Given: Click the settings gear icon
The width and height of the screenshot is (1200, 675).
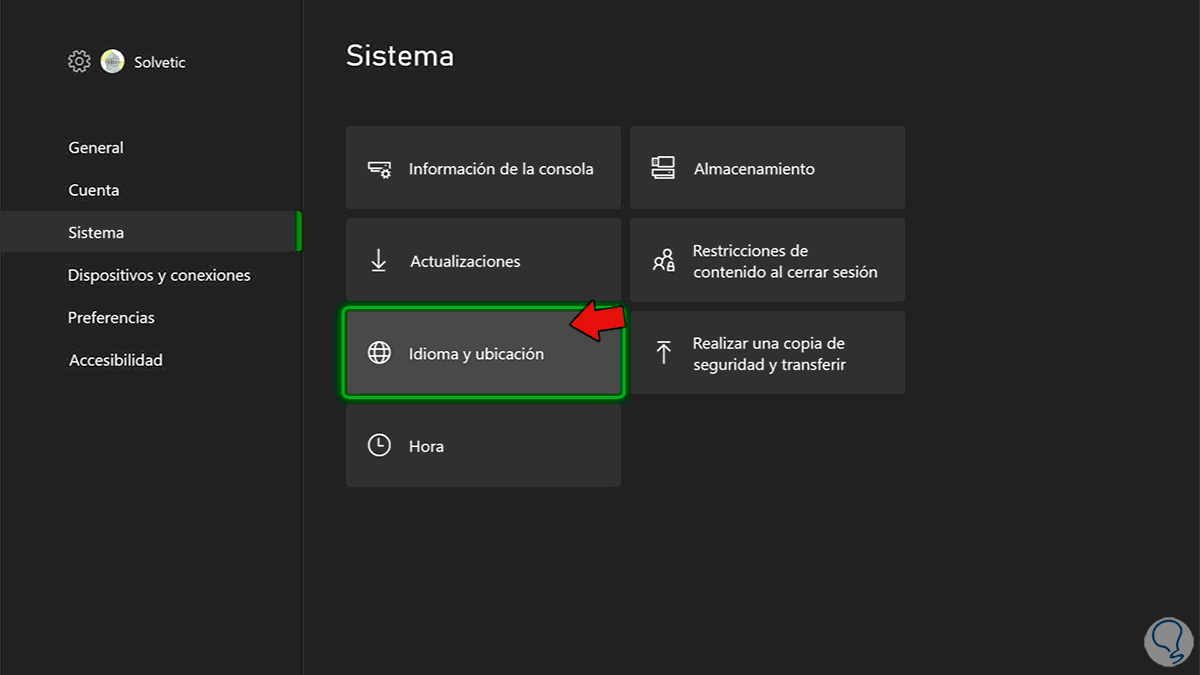Looking at the screenshot, I should click(x=79, y=62).
